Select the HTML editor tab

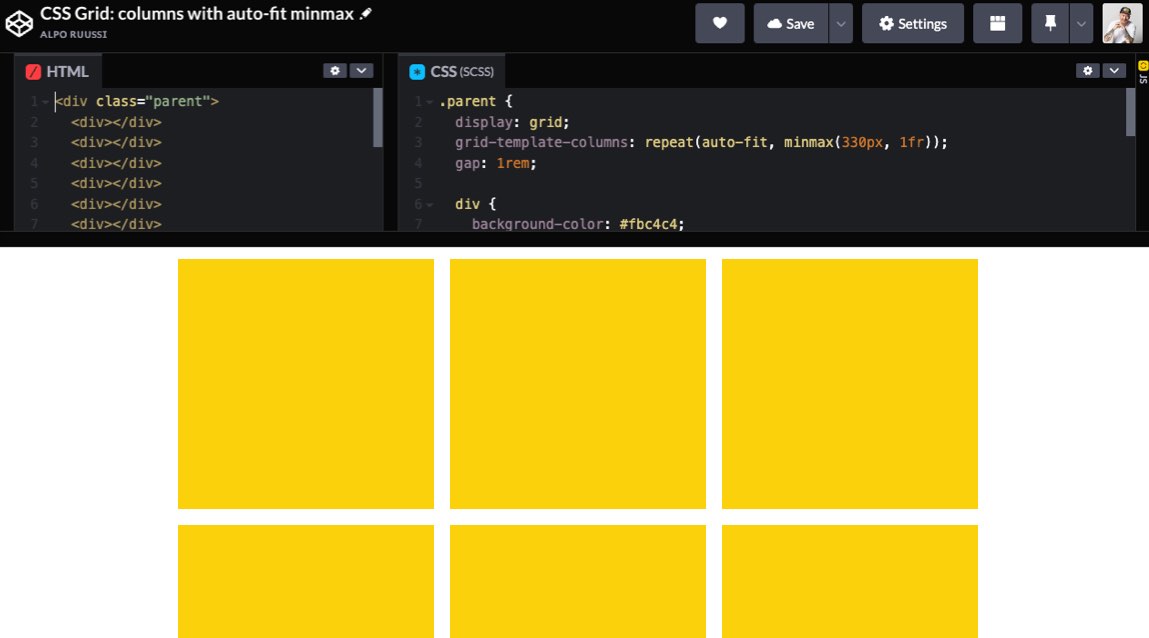click(58, 72)
